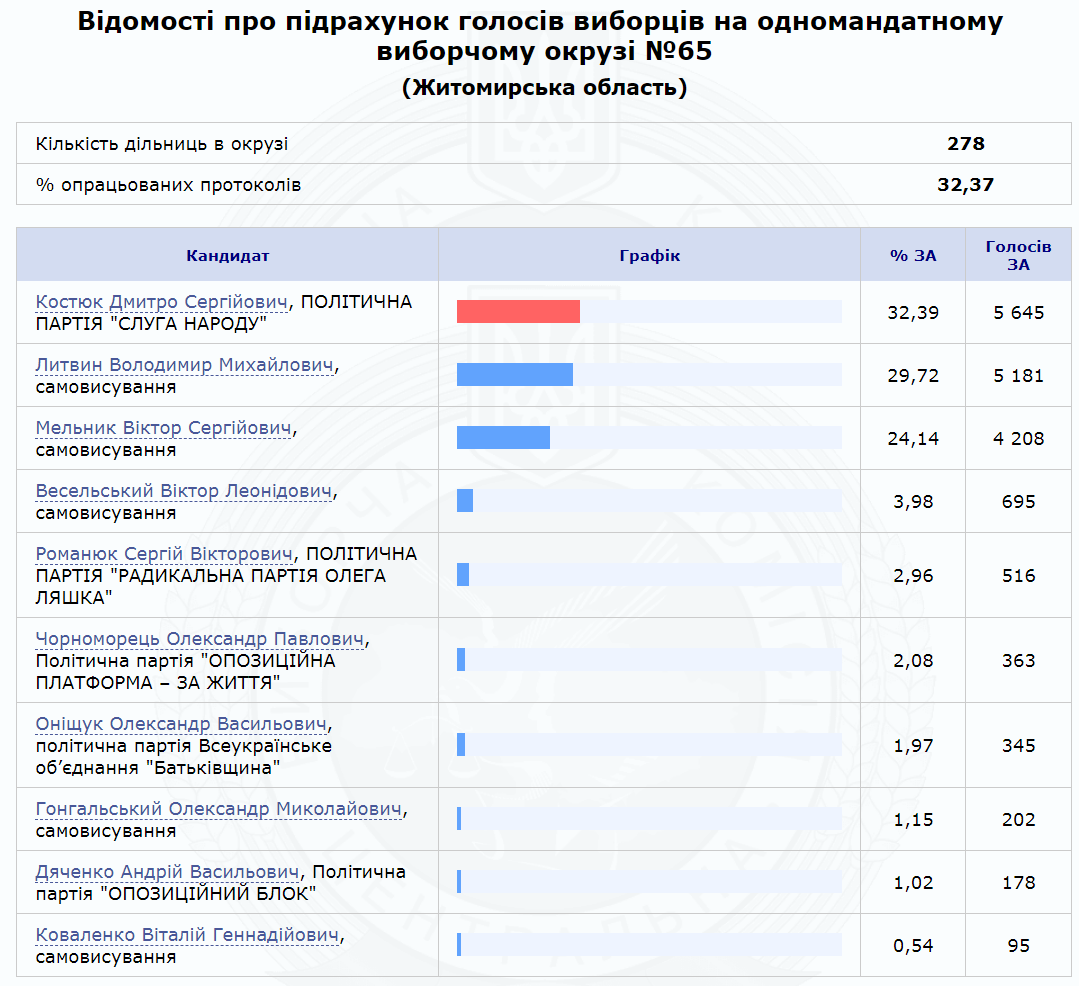
Task: Click the % ЗА column header
Action: point(912,255)
